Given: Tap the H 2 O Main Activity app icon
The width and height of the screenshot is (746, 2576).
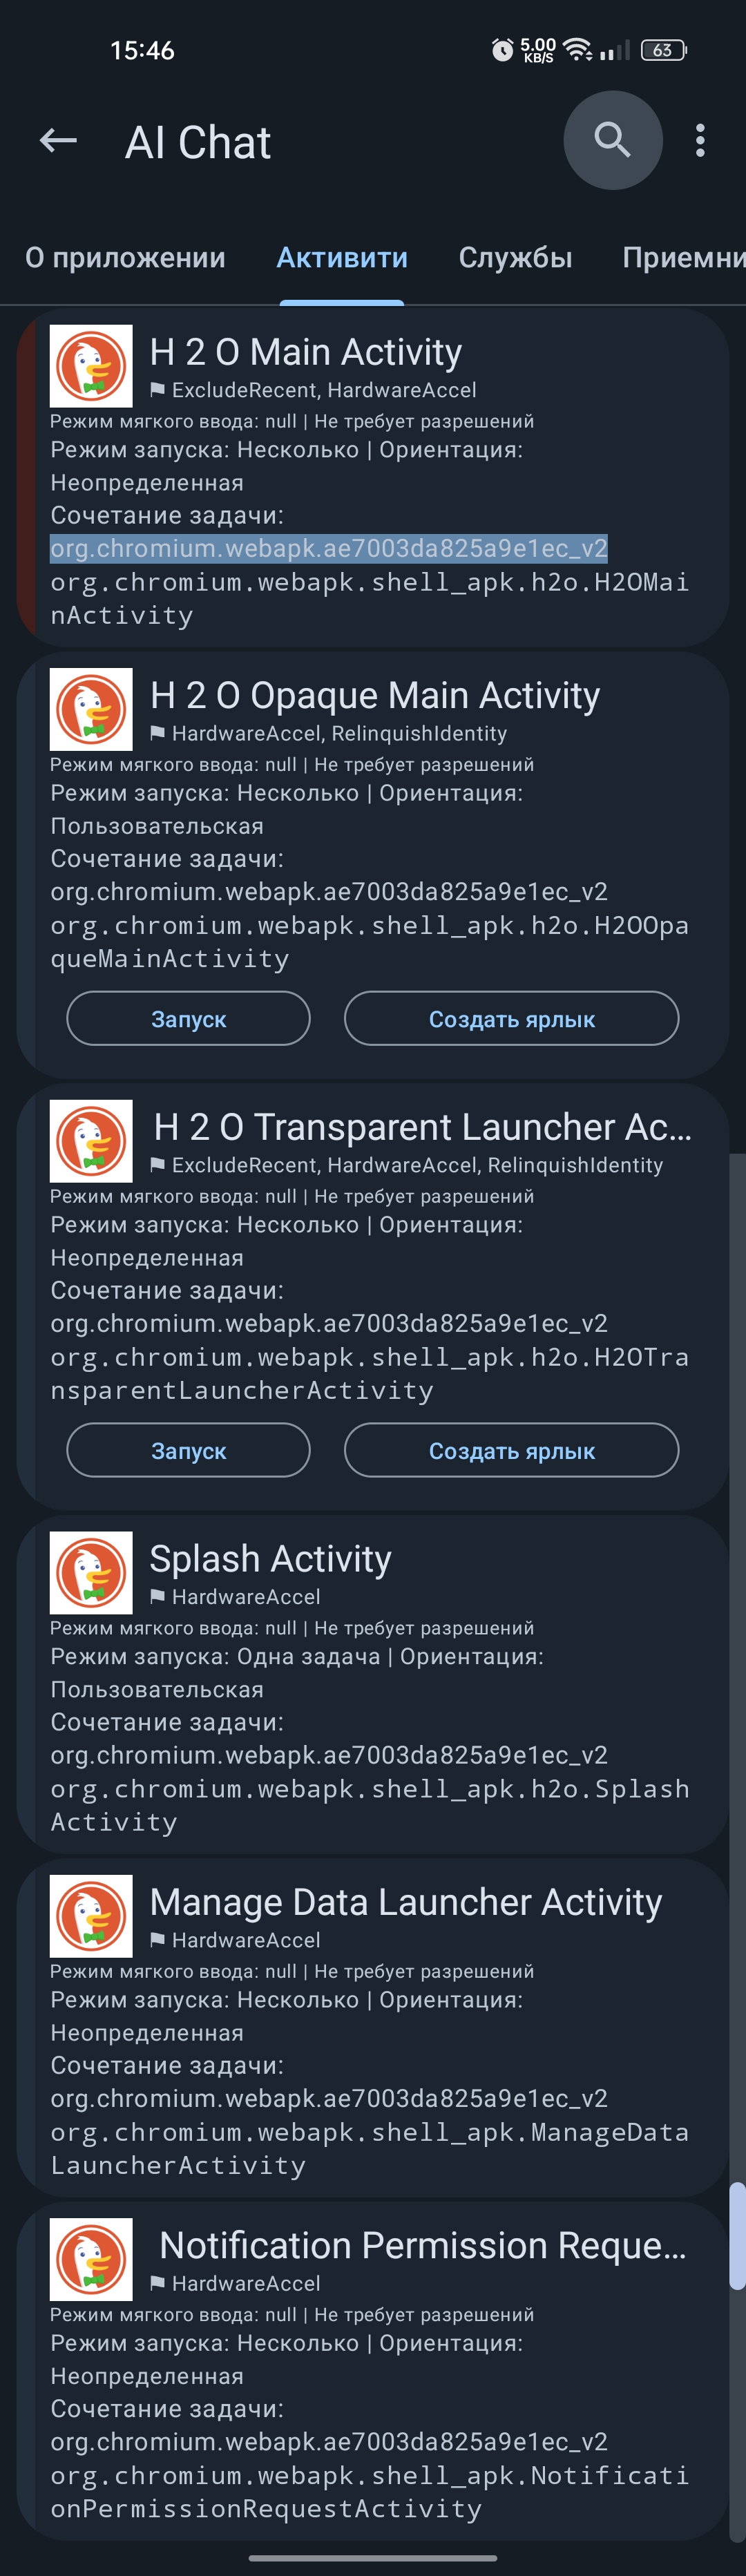Looking at the screenshot, I should click(x=91, y=366).
